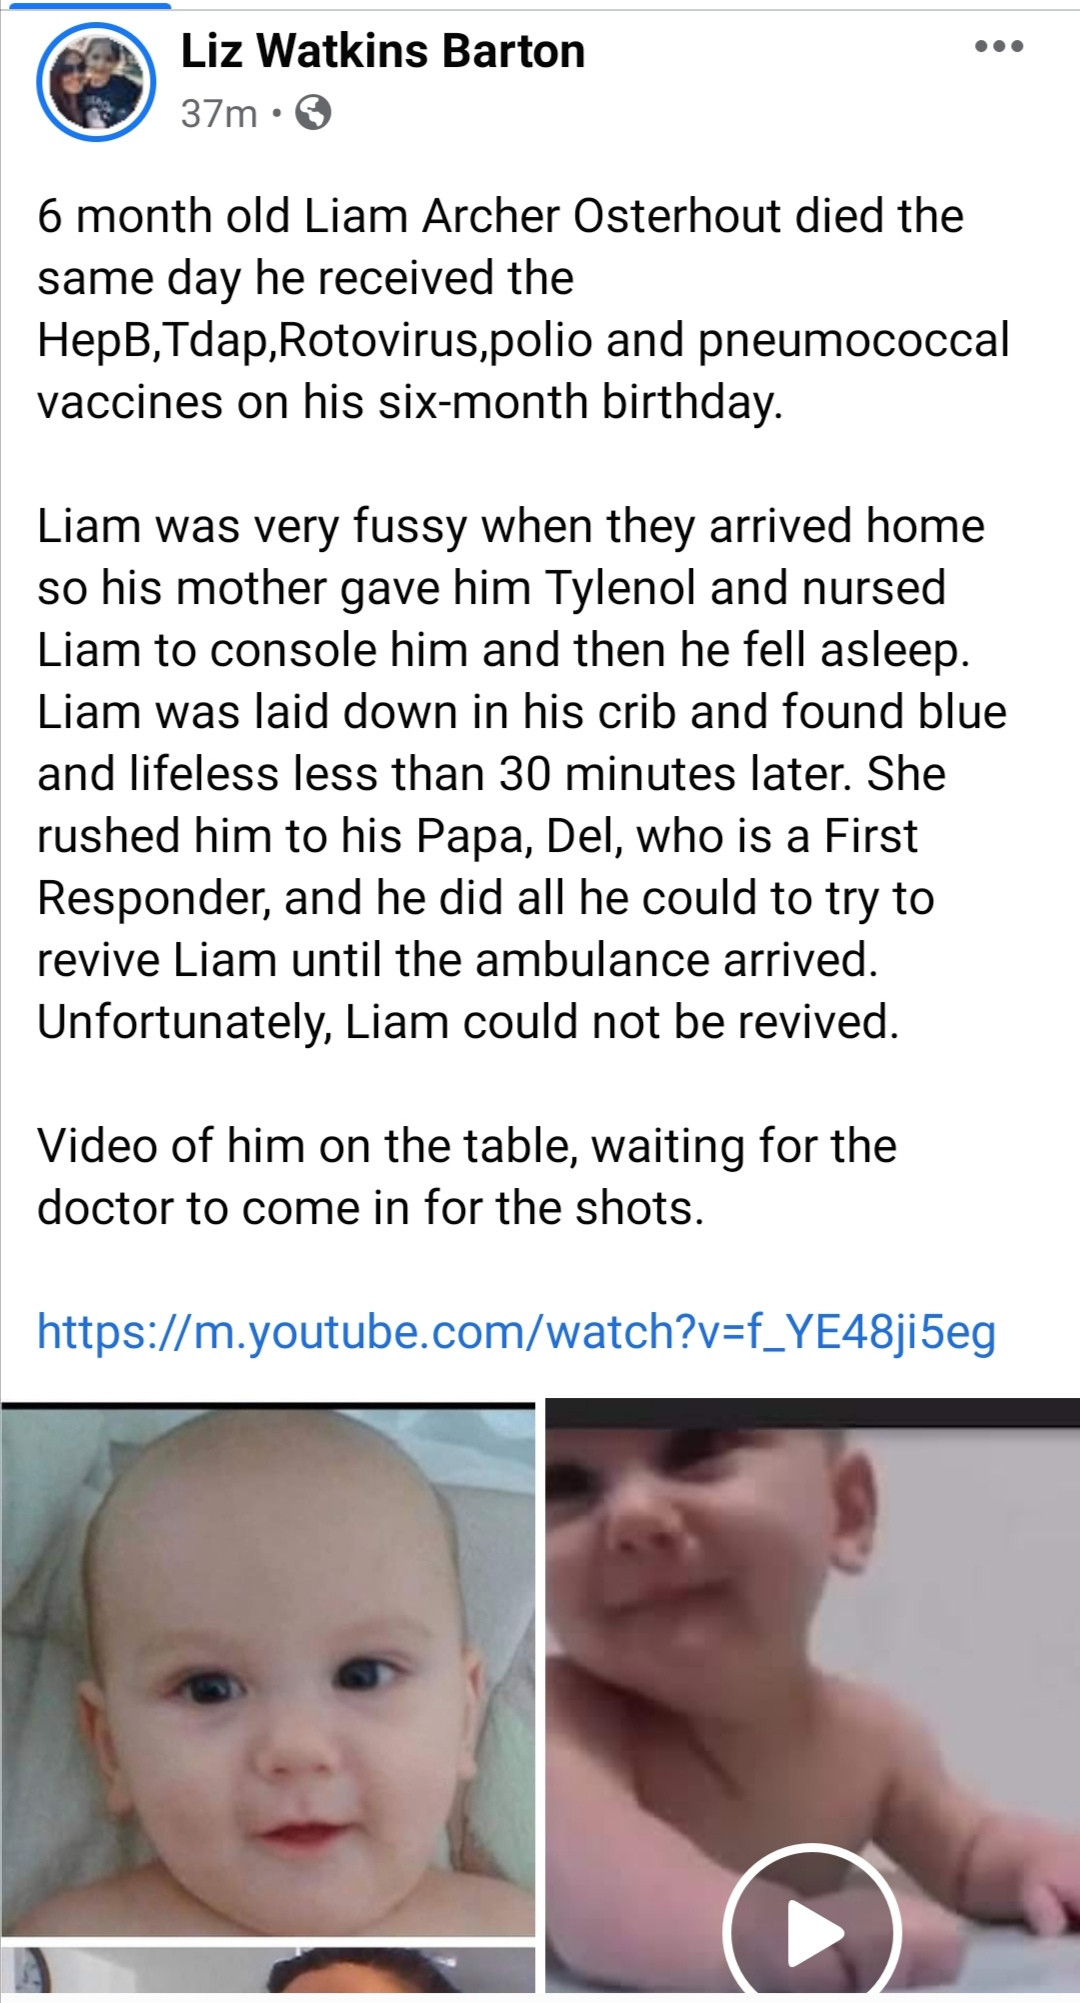Click the paragraph starting 'Liam was very fussy'
Viewport: 1080px width, 2003px height.
(x=522, y=774)
